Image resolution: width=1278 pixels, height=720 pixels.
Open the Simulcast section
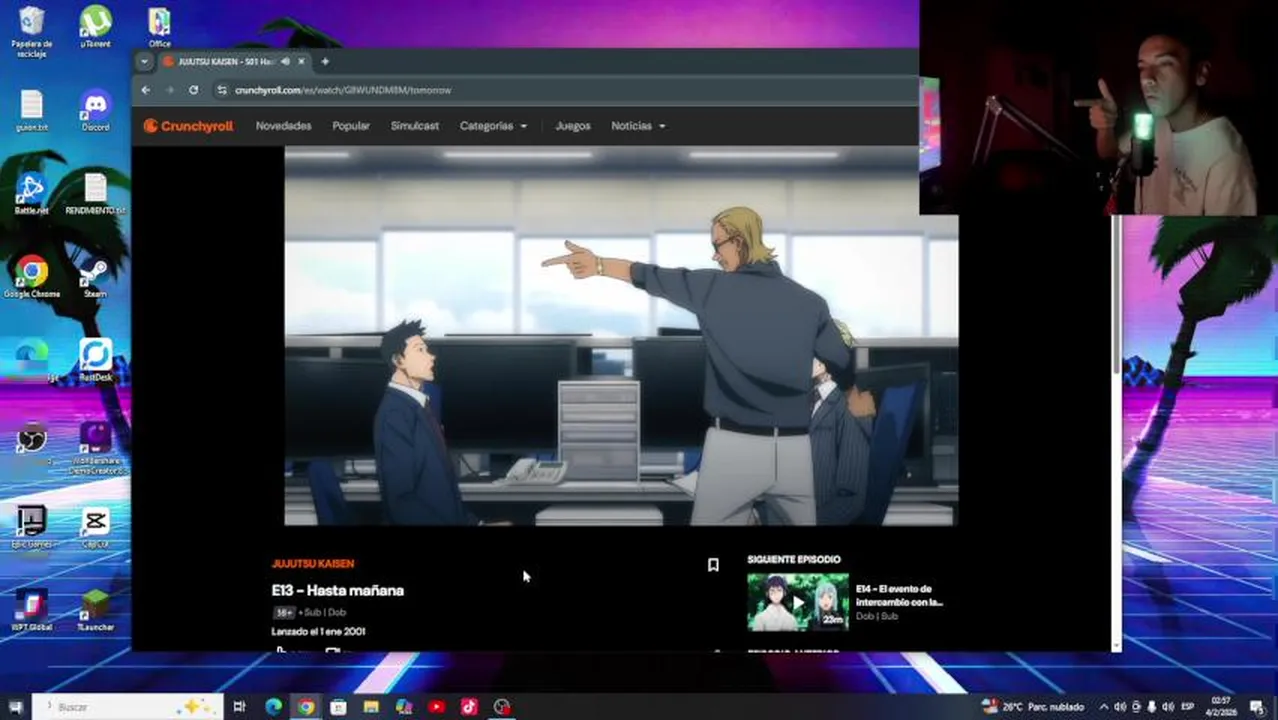[415, 126]
